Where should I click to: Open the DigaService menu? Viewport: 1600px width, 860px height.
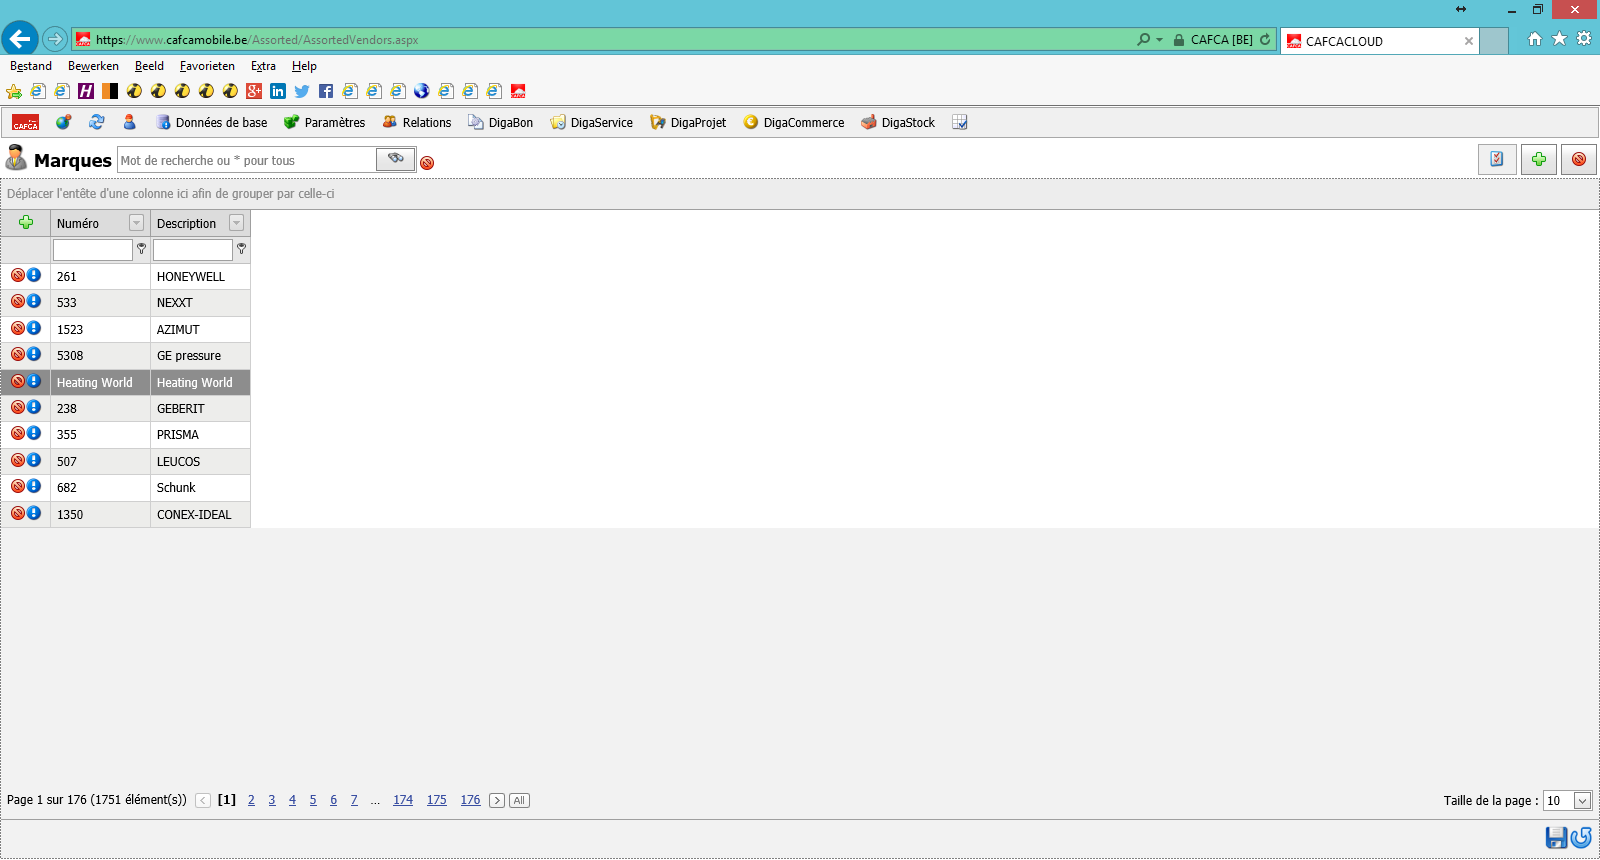[591, 122]
